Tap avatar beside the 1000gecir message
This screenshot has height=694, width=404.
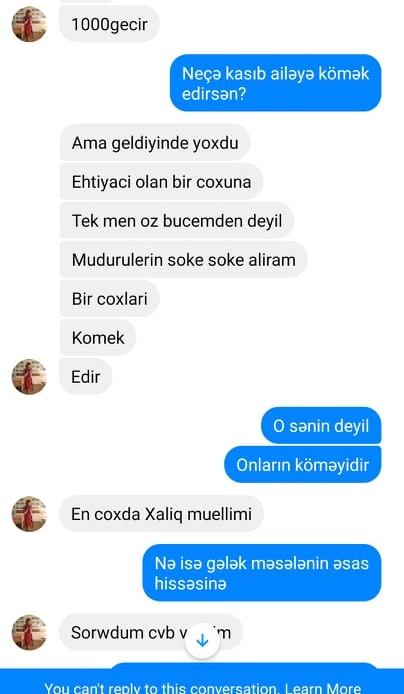[x=29, y=24]
